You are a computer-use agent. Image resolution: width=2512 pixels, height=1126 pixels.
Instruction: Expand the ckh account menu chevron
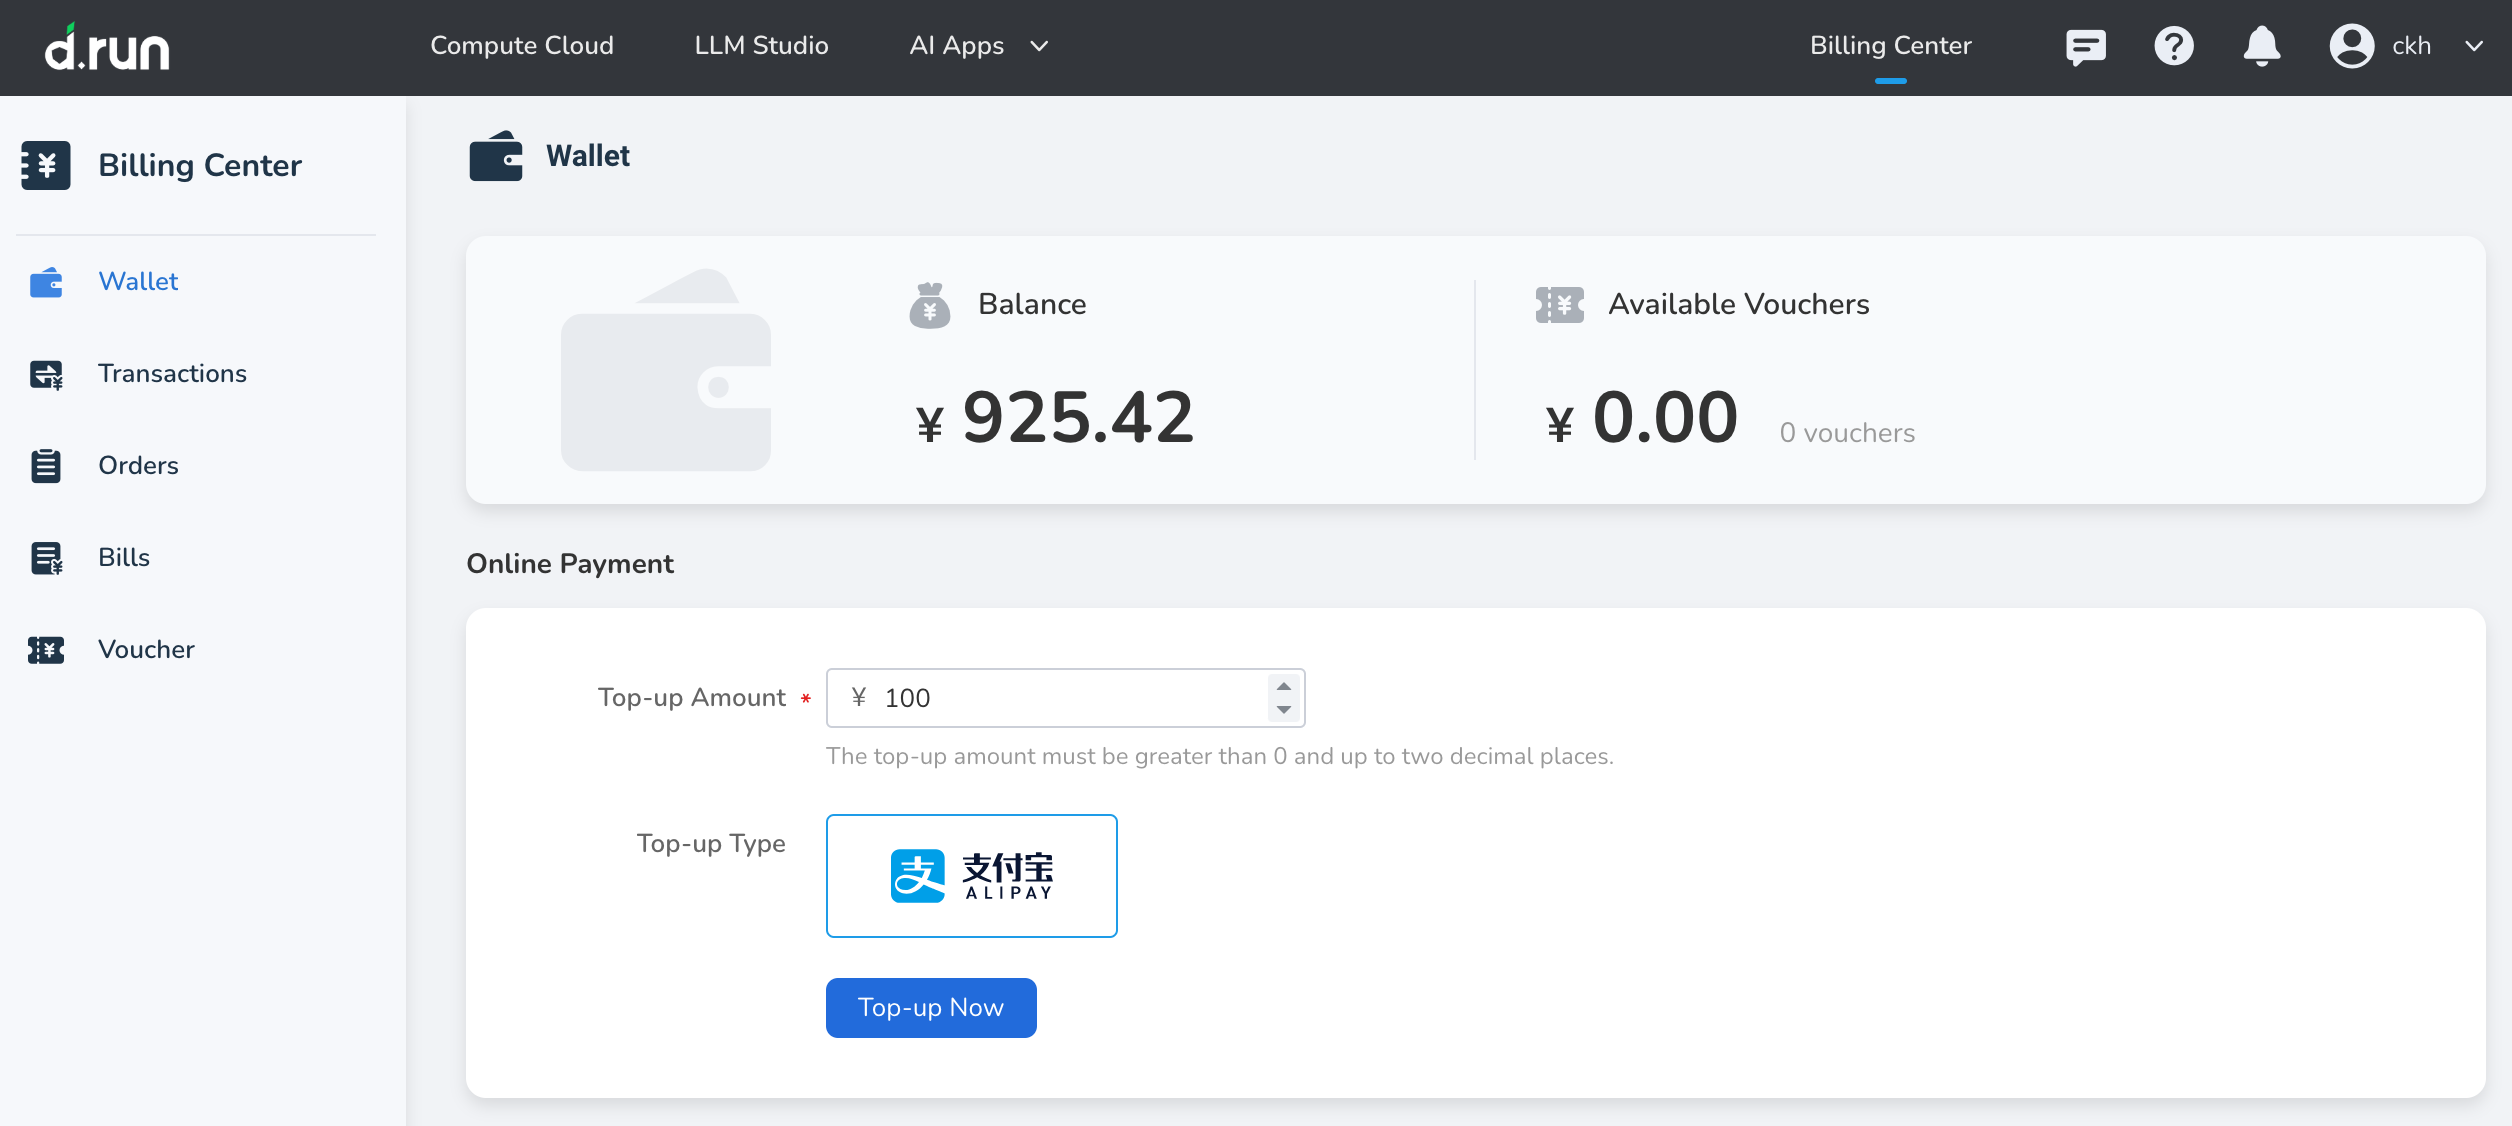(2474, 46)
